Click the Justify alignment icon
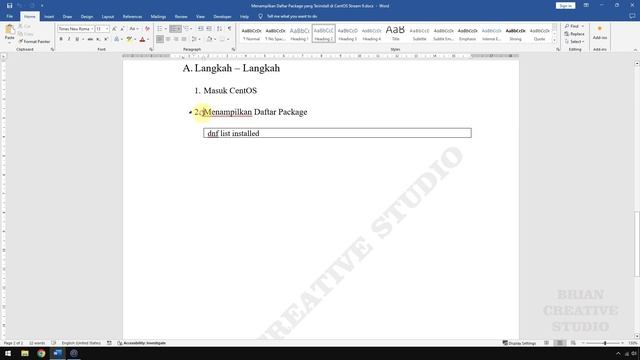640x360 pixels. (184, 39)
